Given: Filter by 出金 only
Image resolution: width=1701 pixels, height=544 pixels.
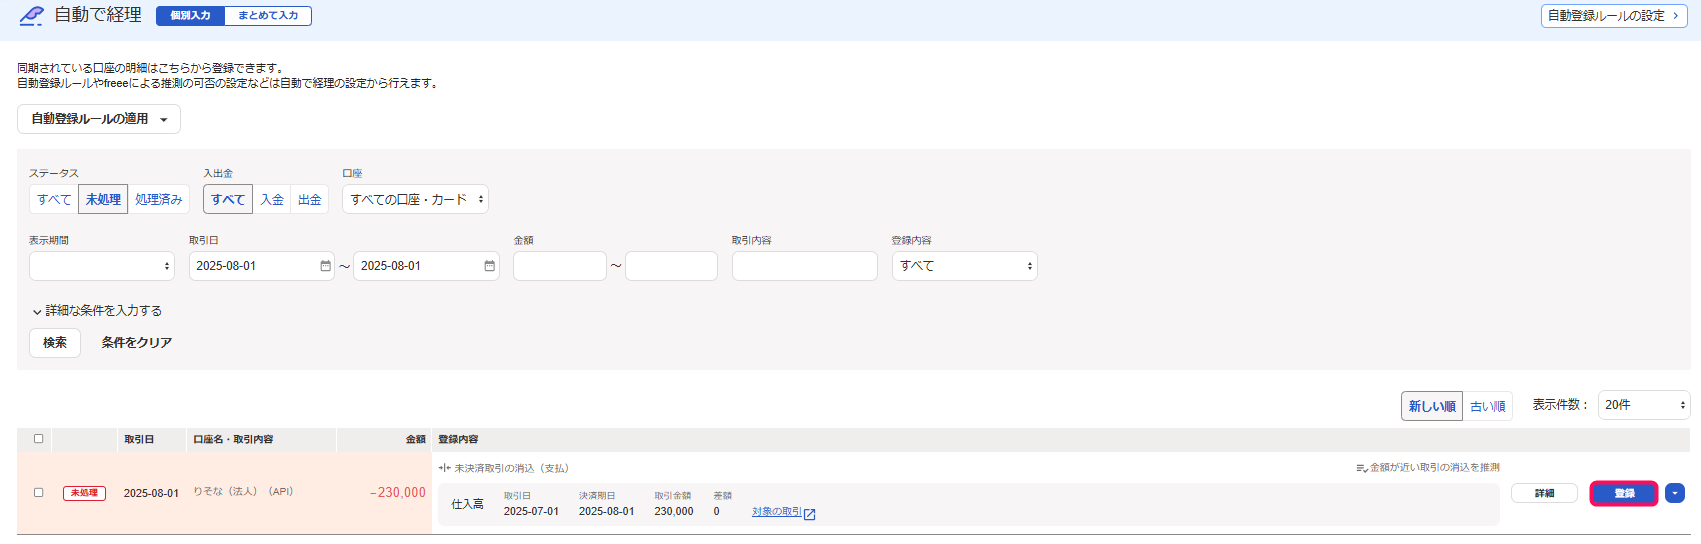Looking at the screenshot, I should click(310, 199).
